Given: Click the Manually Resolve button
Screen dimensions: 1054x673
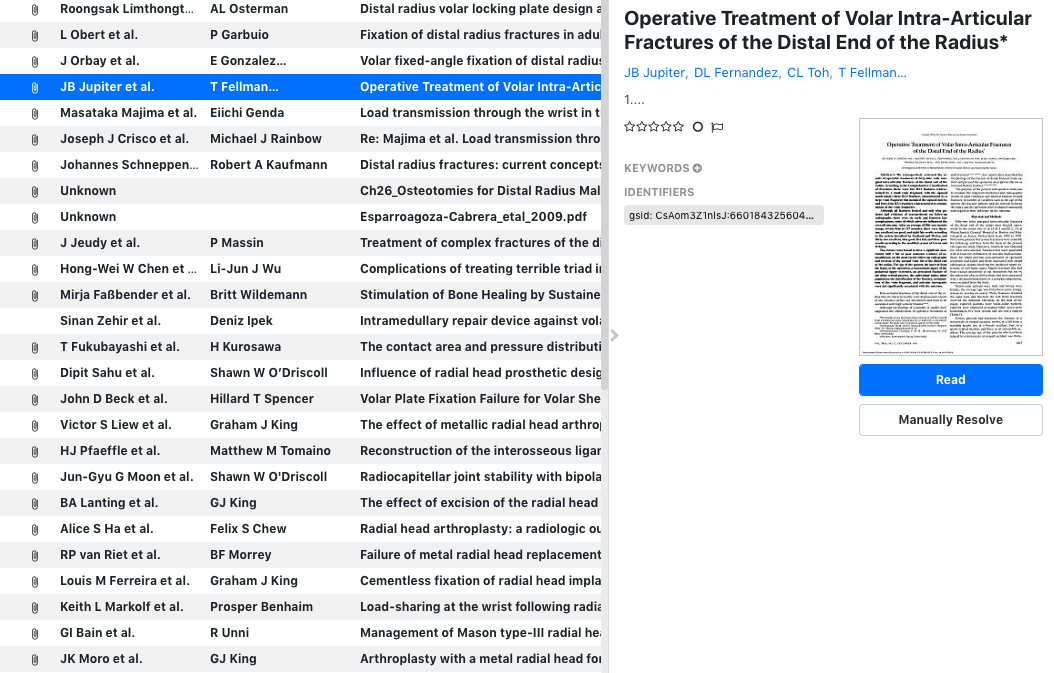Looking at the screenshot, I should pyautogui.click(x=949, y=419).
